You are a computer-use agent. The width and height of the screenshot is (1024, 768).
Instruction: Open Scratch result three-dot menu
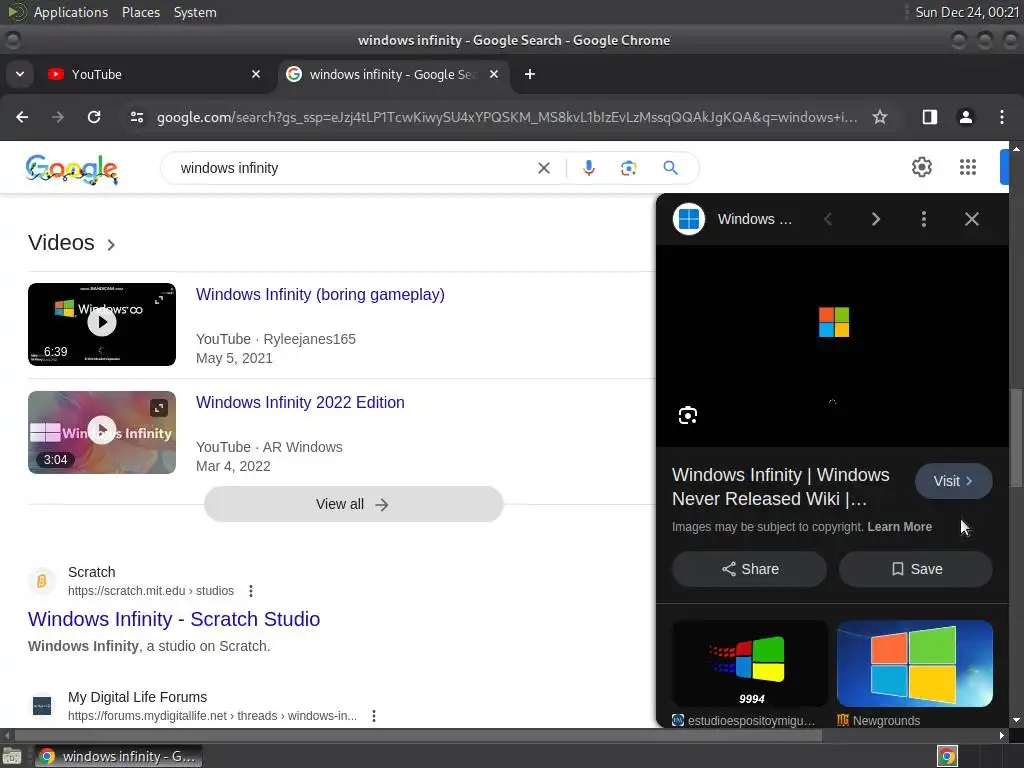point(251,591)
